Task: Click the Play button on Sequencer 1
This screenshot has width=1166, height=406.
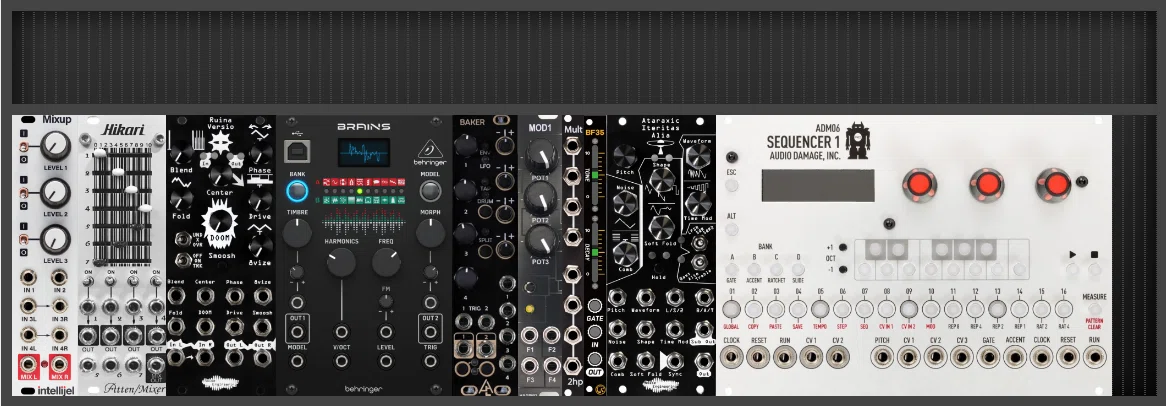Action: coord(1072,269)
